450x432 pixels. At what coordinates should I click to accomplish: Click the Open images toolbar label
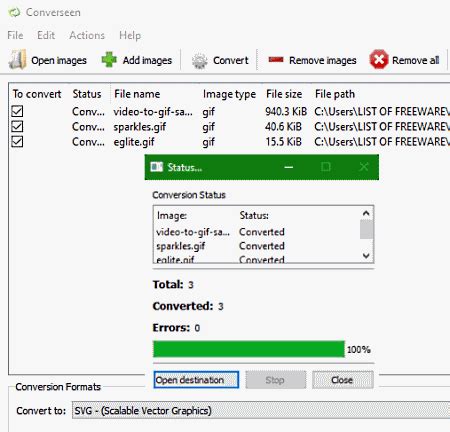pyautogui.click(x=59, y=60)
